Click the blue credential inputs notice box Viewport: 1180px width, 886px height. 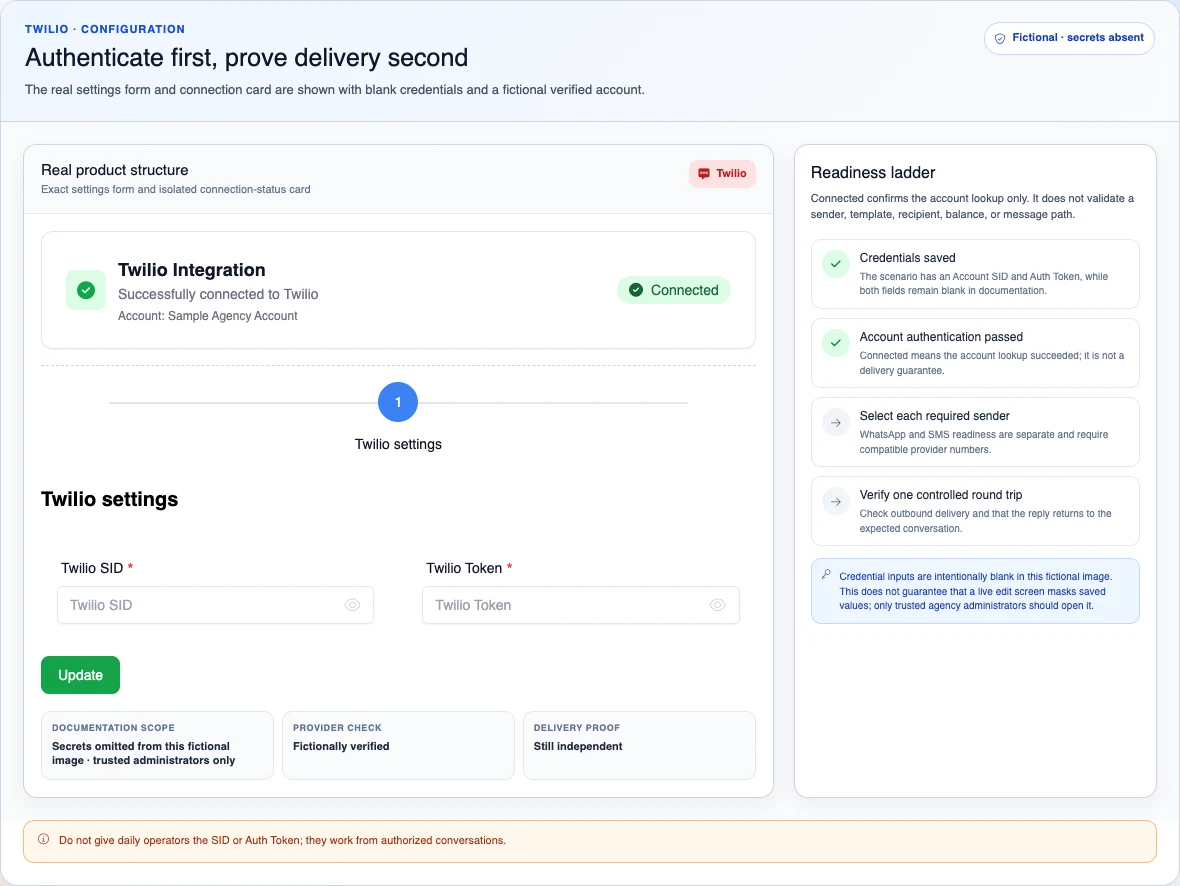pos(975,591)
